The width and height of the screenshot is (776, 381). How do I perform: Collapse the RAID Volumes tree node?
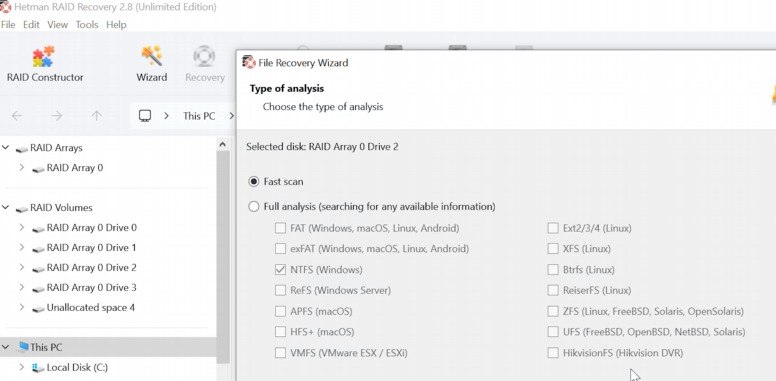(5, 207)
